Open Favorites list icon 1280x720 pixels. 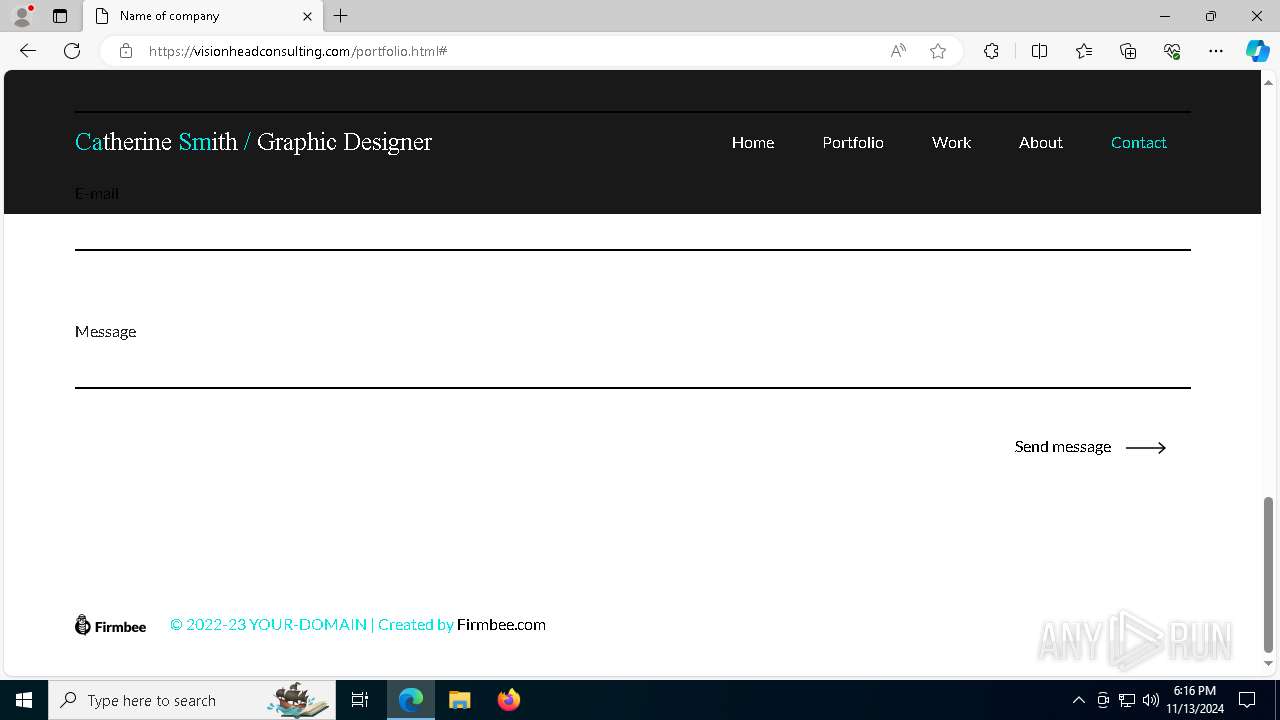coord(1084,51)
